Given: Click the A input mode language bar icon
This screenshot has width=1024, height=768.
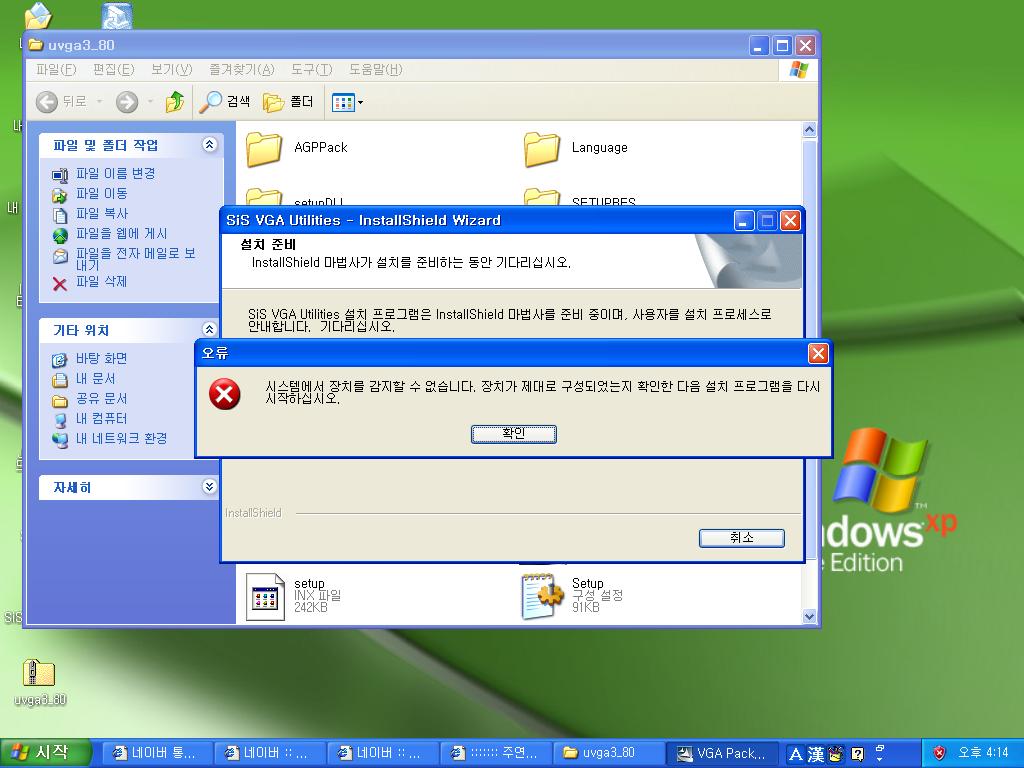Looking at the screenshot, I should tap(795, 754).
